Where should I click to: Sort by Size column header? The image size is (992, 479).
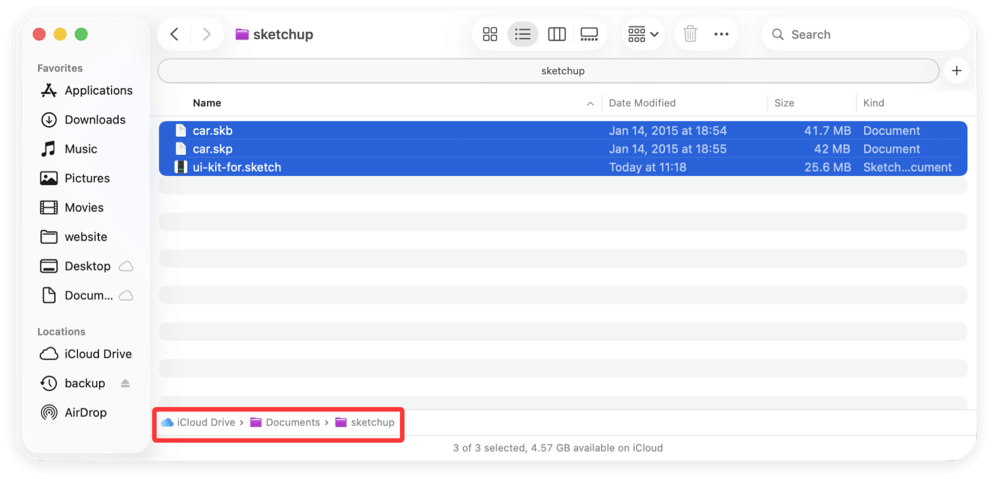click(784, 103)
